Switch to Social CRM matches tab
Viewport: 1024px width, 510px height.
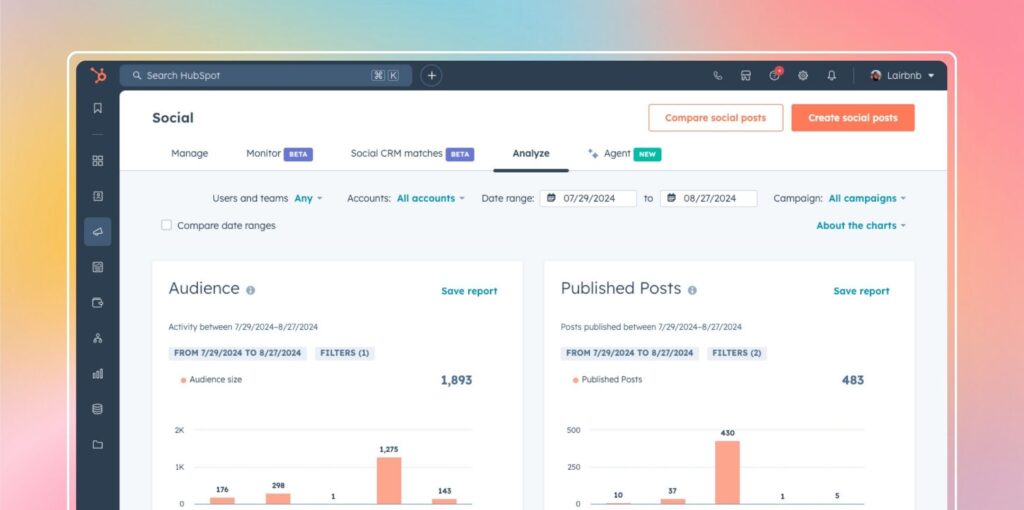pos(412,154)
